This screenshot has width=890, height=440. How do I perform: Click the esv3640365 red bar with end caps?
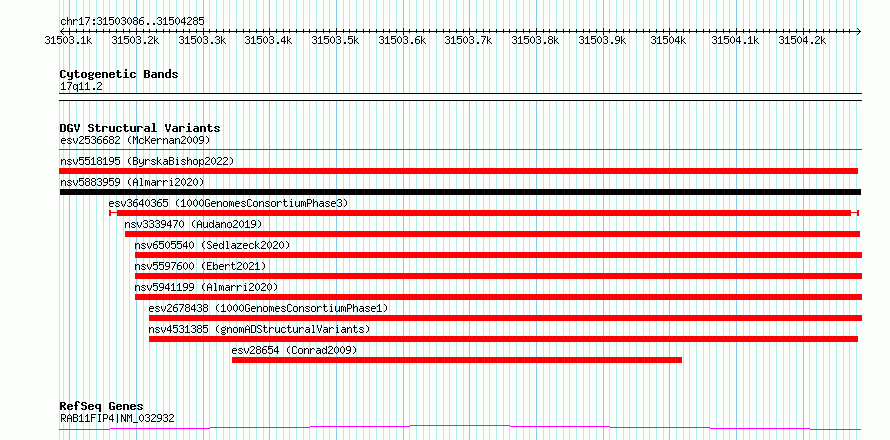point(484,212)
